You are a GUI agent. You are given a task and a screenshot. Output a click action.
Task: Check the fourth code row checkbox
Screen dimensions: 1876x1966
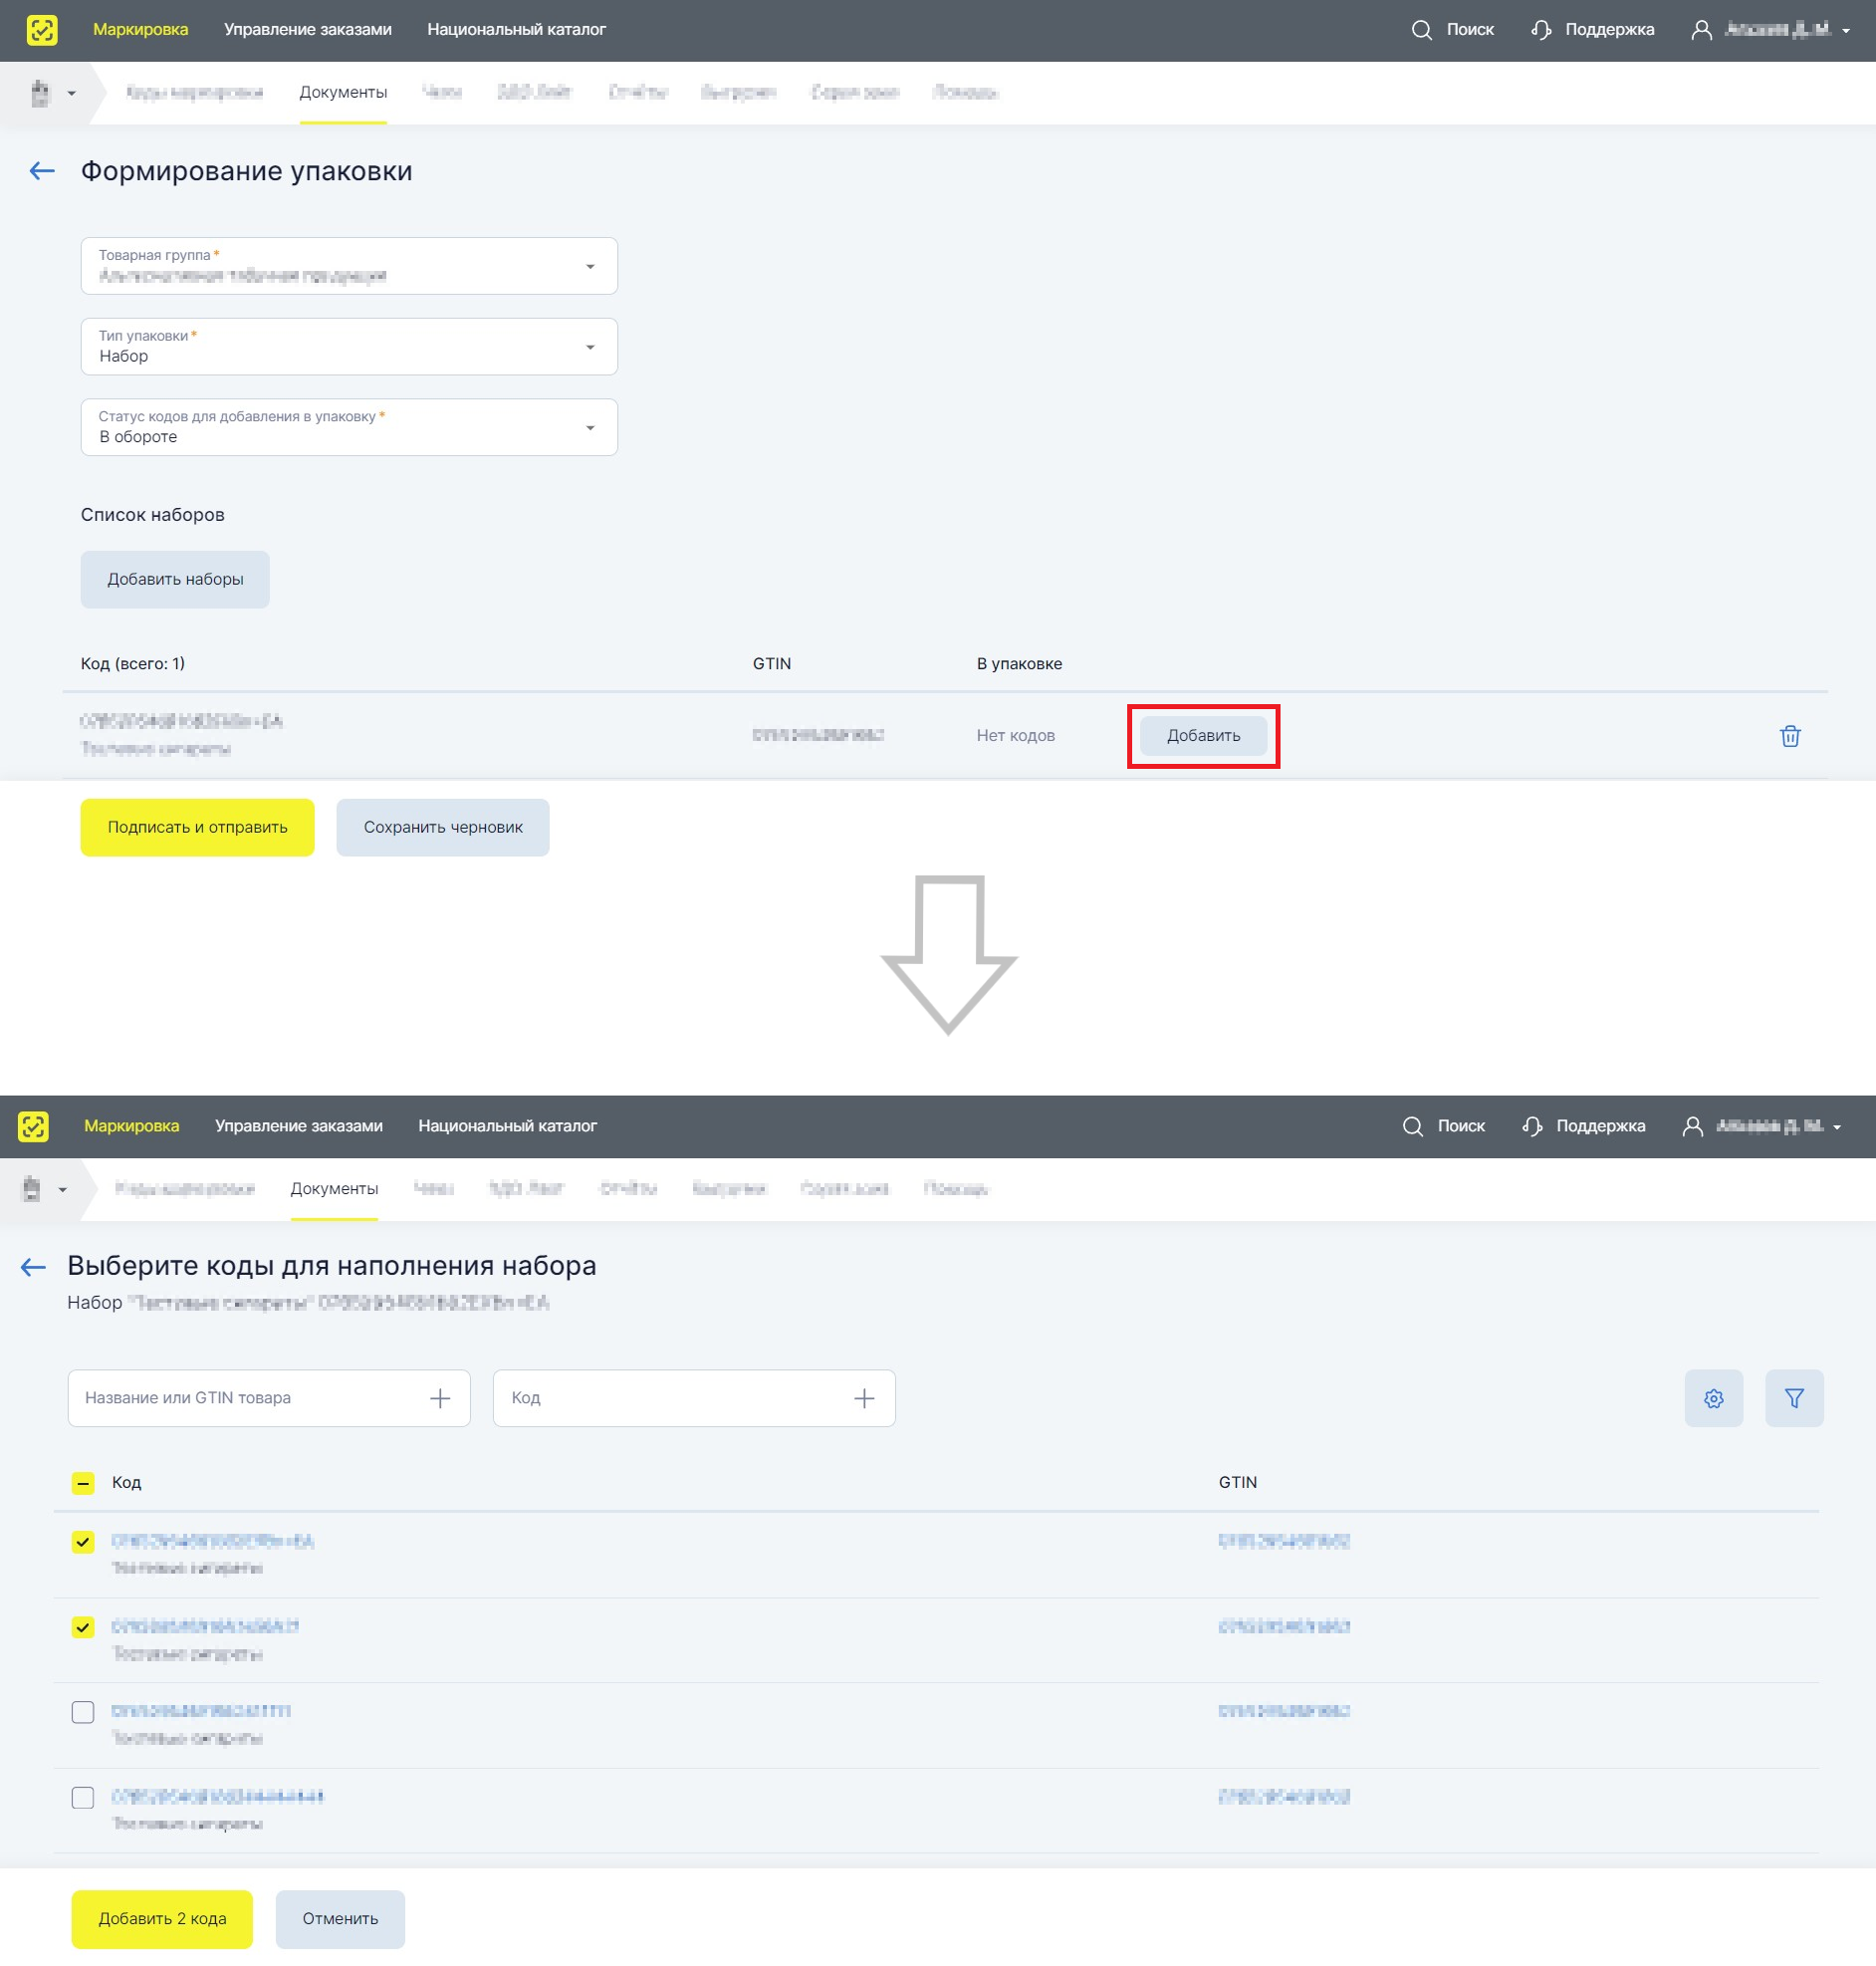tap(83, 1798)
